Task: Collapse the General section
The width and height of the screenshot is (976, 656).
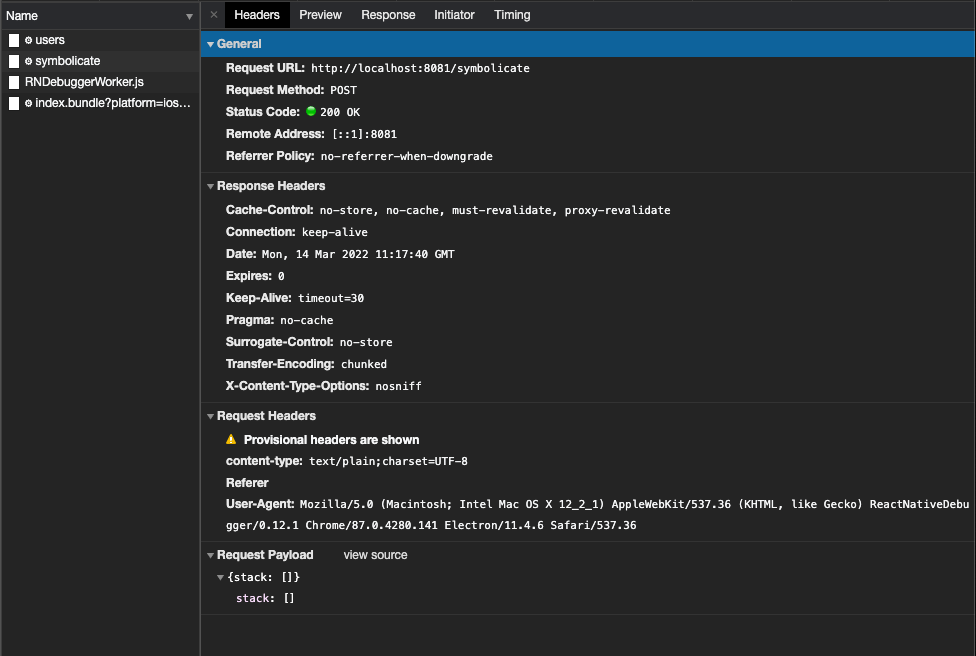Action: point(210,44)
